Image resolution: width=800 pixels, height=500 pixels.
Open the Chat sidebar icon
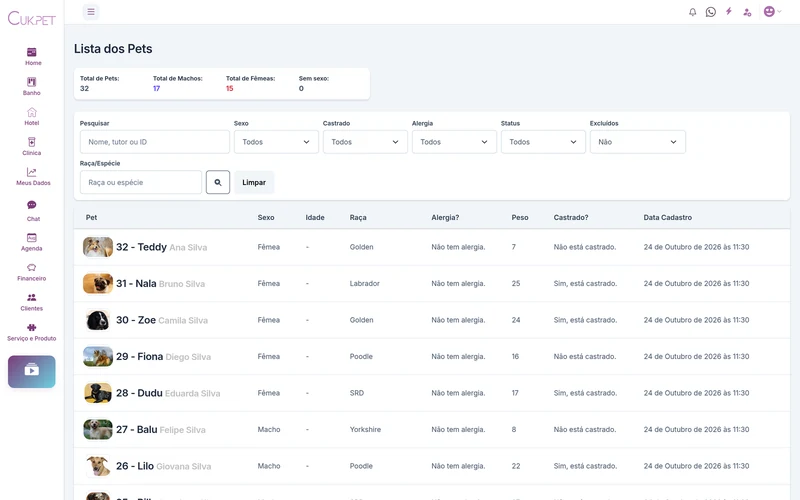(x=32, y=211)
